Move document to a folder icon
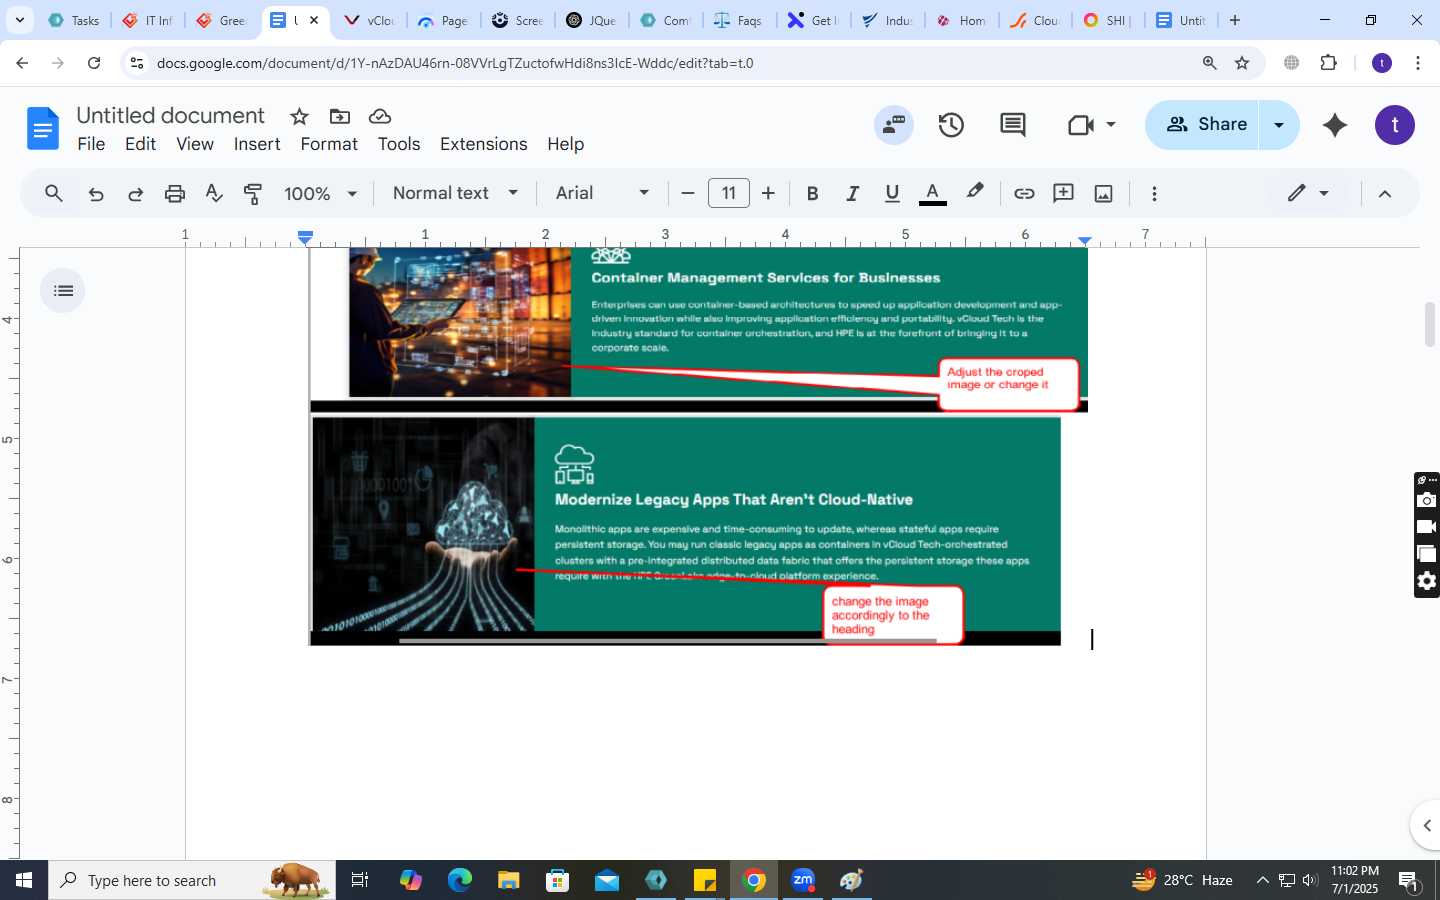The image size is (1440, 900). coord(340,116)
